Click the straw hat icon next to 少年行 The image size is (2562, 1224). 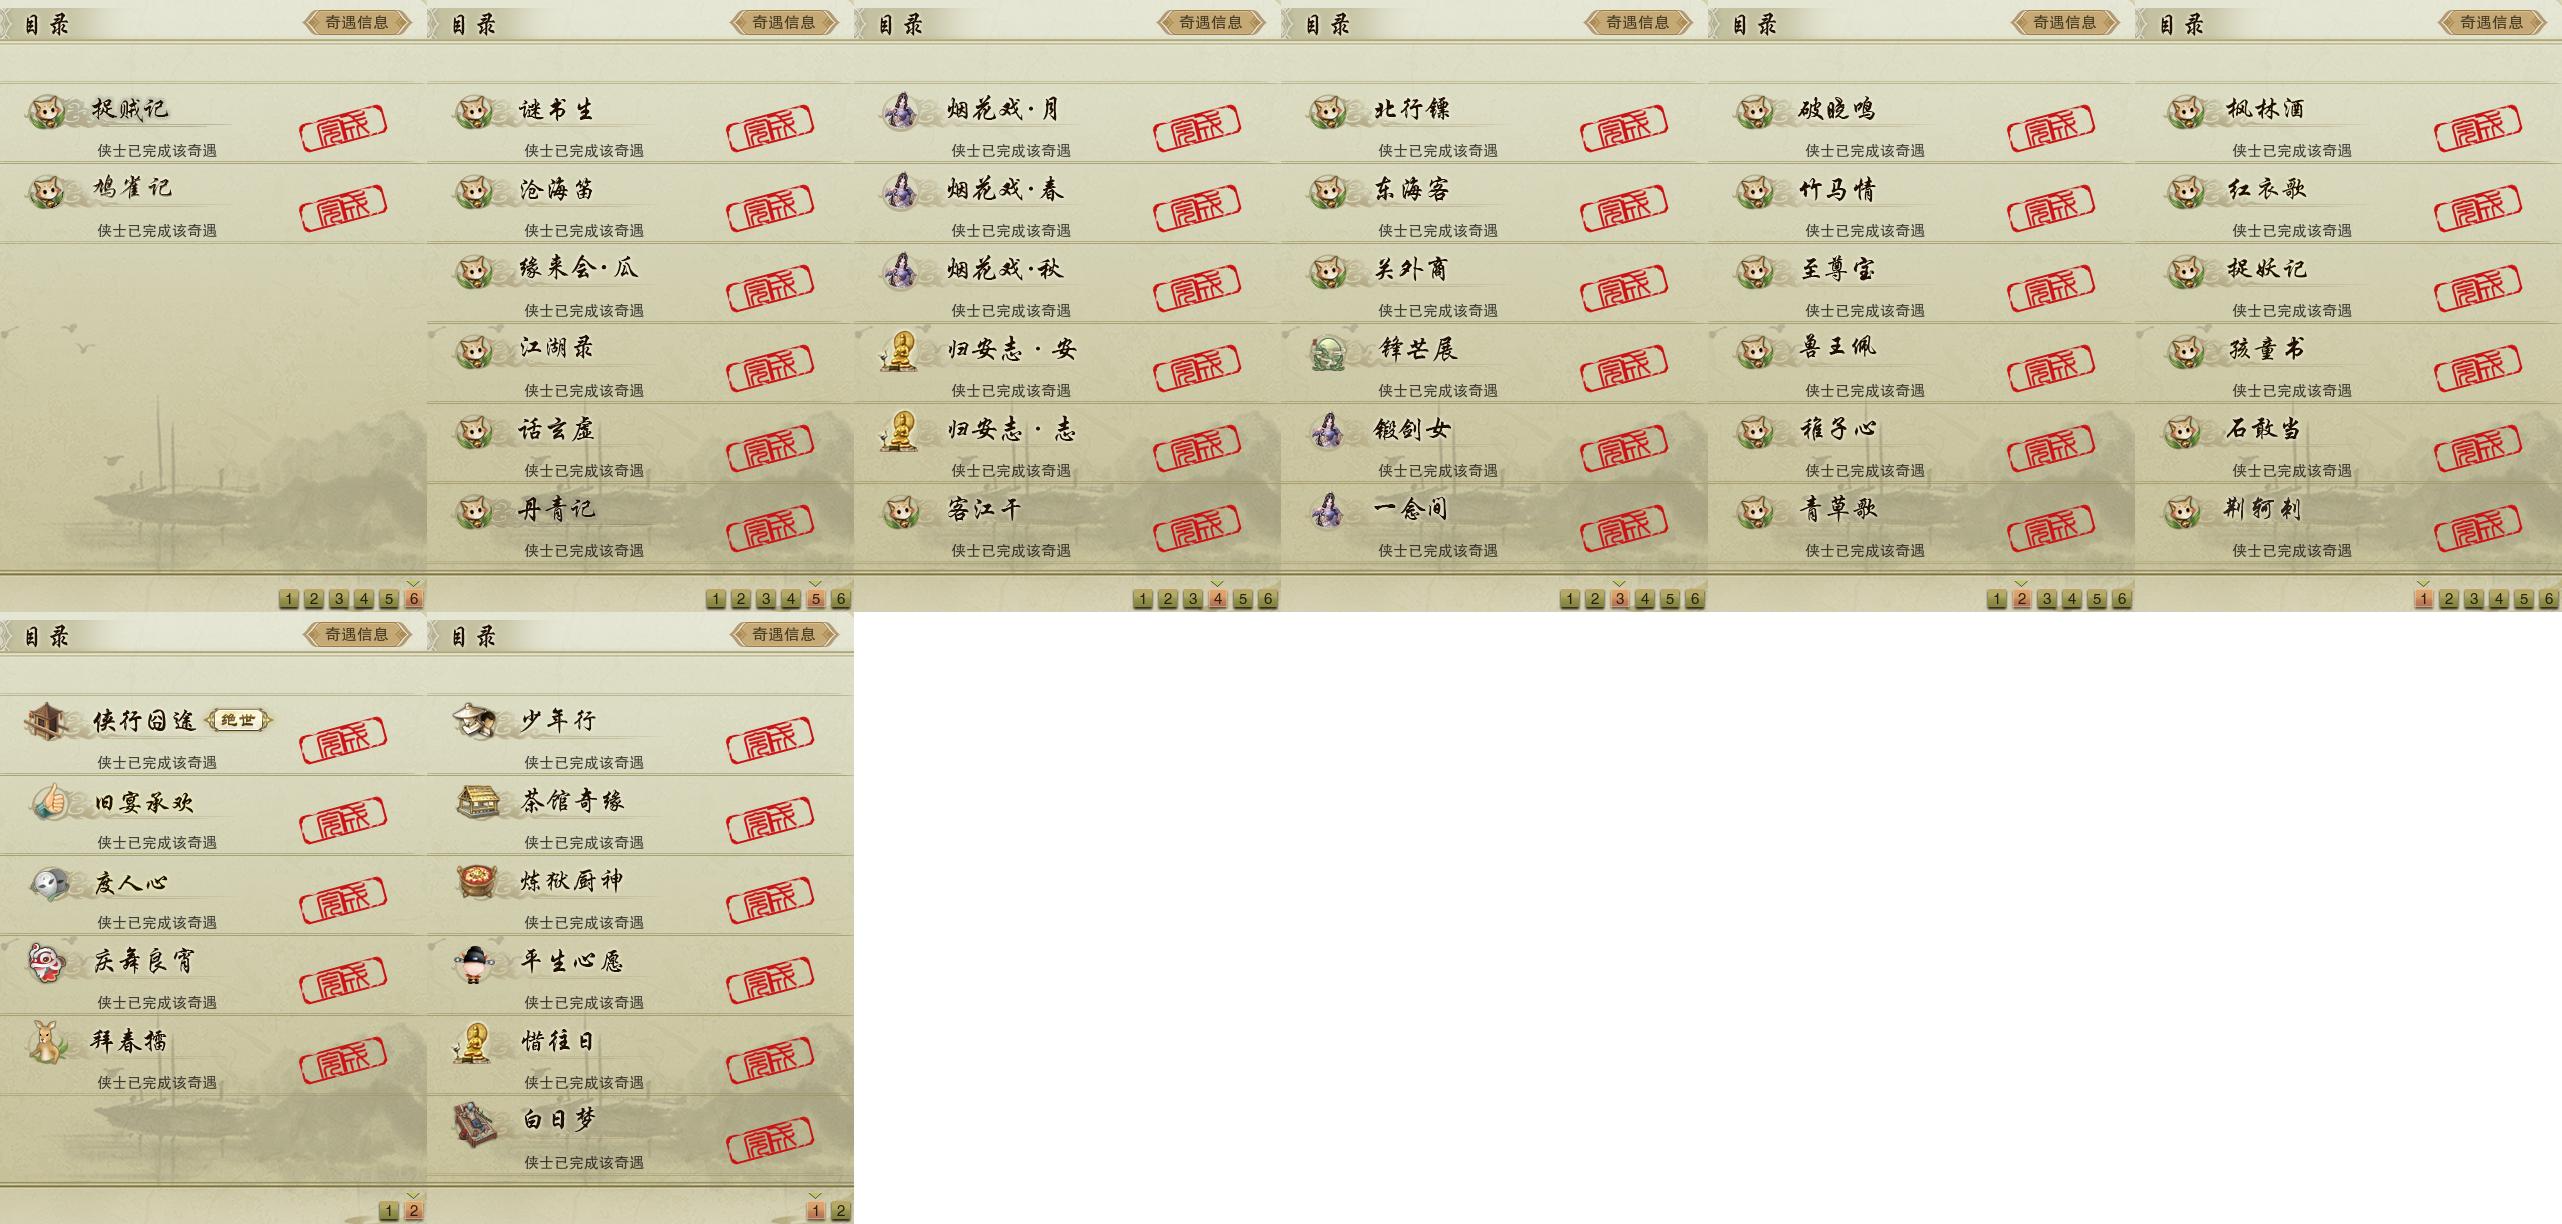coord(474,720)
